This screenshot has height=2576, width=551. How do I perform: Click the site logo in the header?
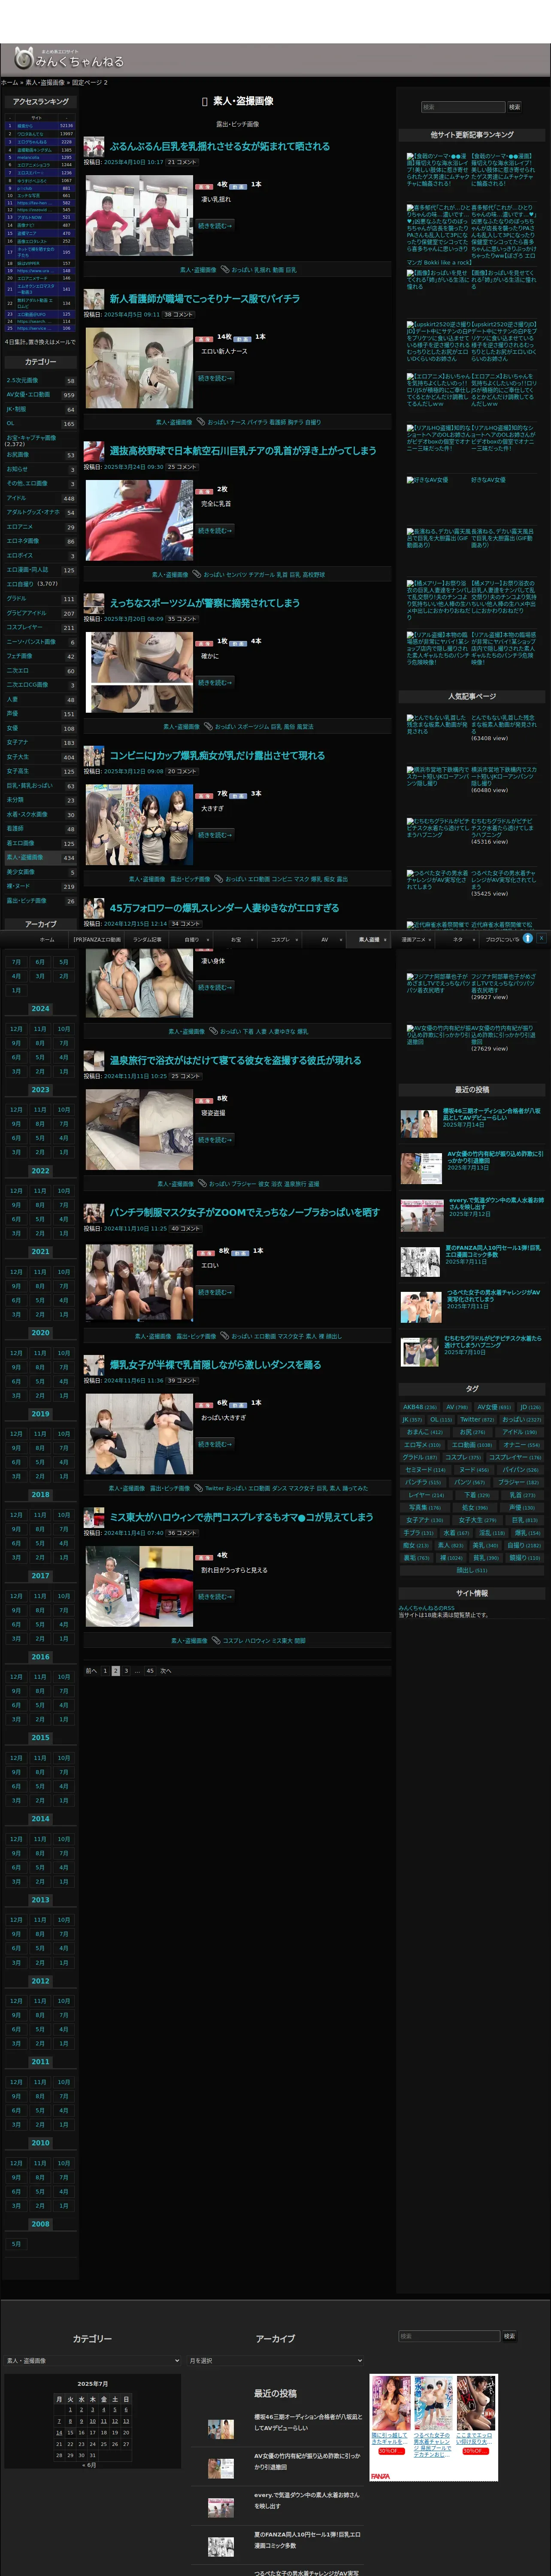69,59
